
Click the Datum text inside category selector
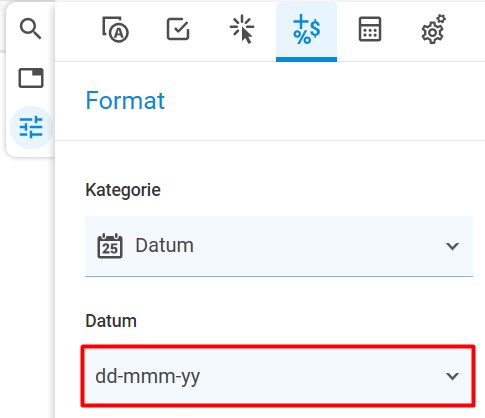pos(164,246)
